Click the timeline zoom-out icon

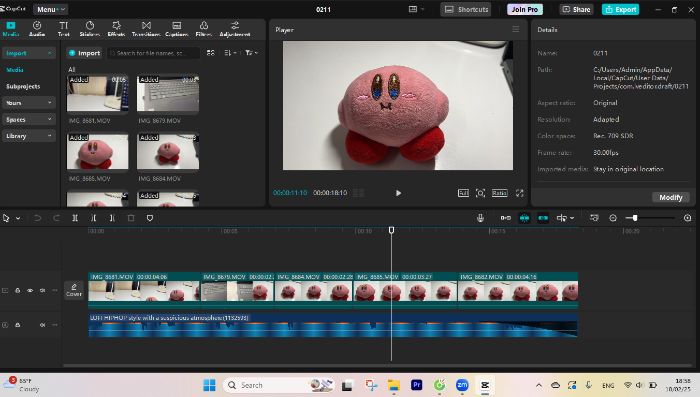613,218
